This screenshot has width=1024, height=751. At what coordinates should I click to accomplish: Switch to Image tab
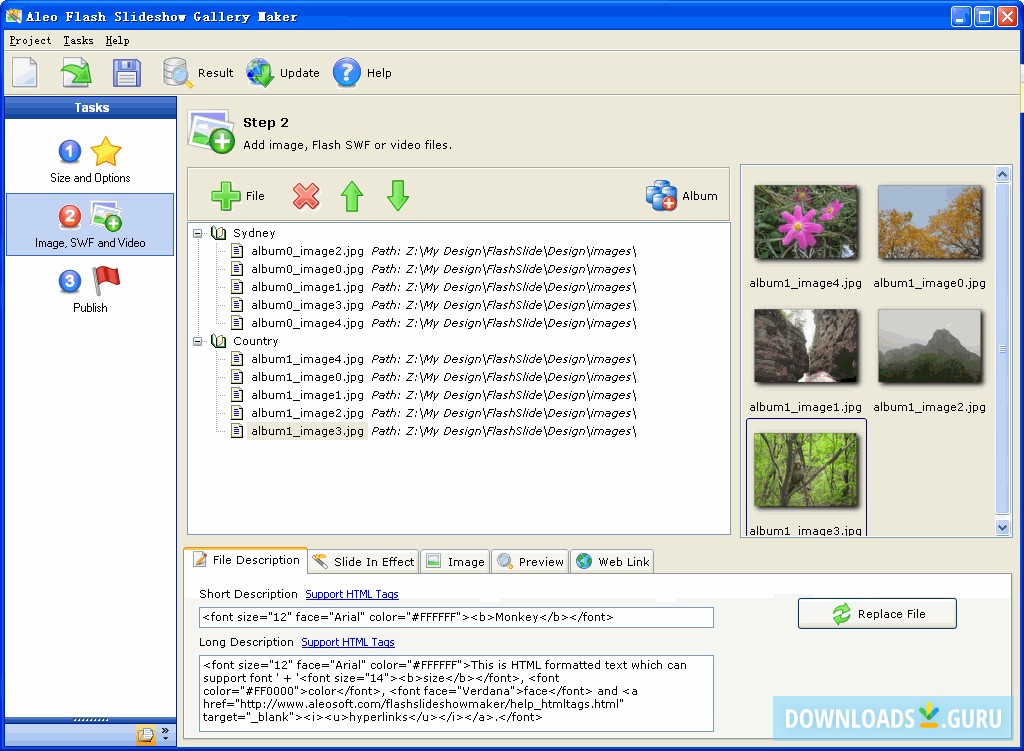(x=456, y=562)
